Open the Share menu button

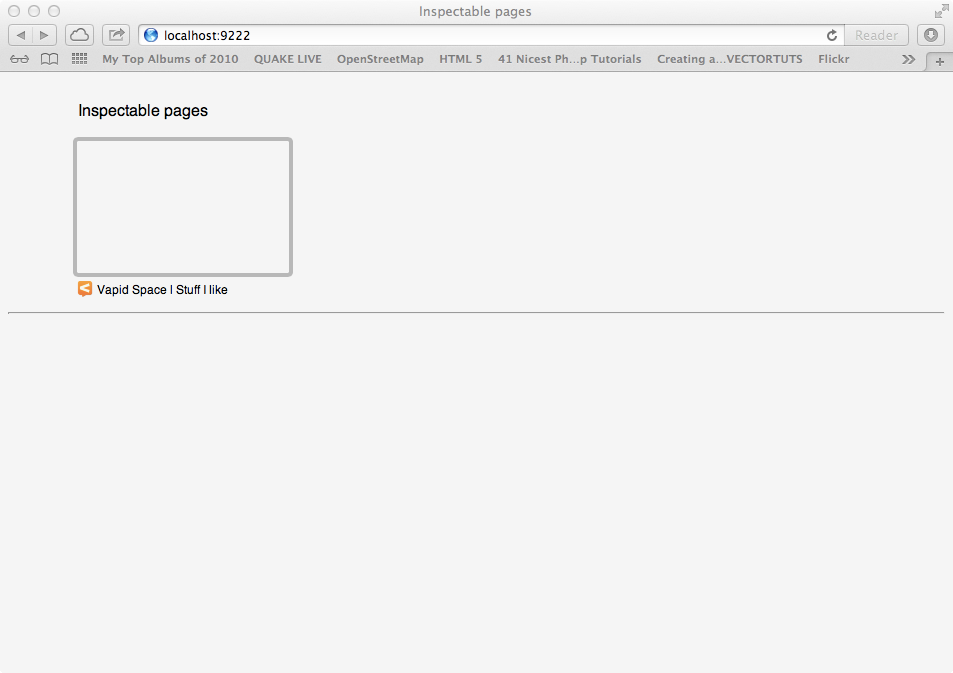click(116, 35)
